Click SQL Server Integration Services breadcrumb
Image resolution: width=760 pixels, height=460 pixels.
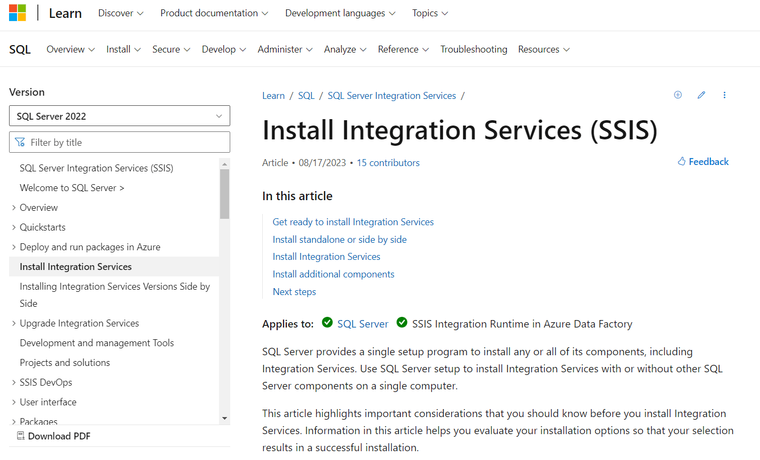click(392, 95)
